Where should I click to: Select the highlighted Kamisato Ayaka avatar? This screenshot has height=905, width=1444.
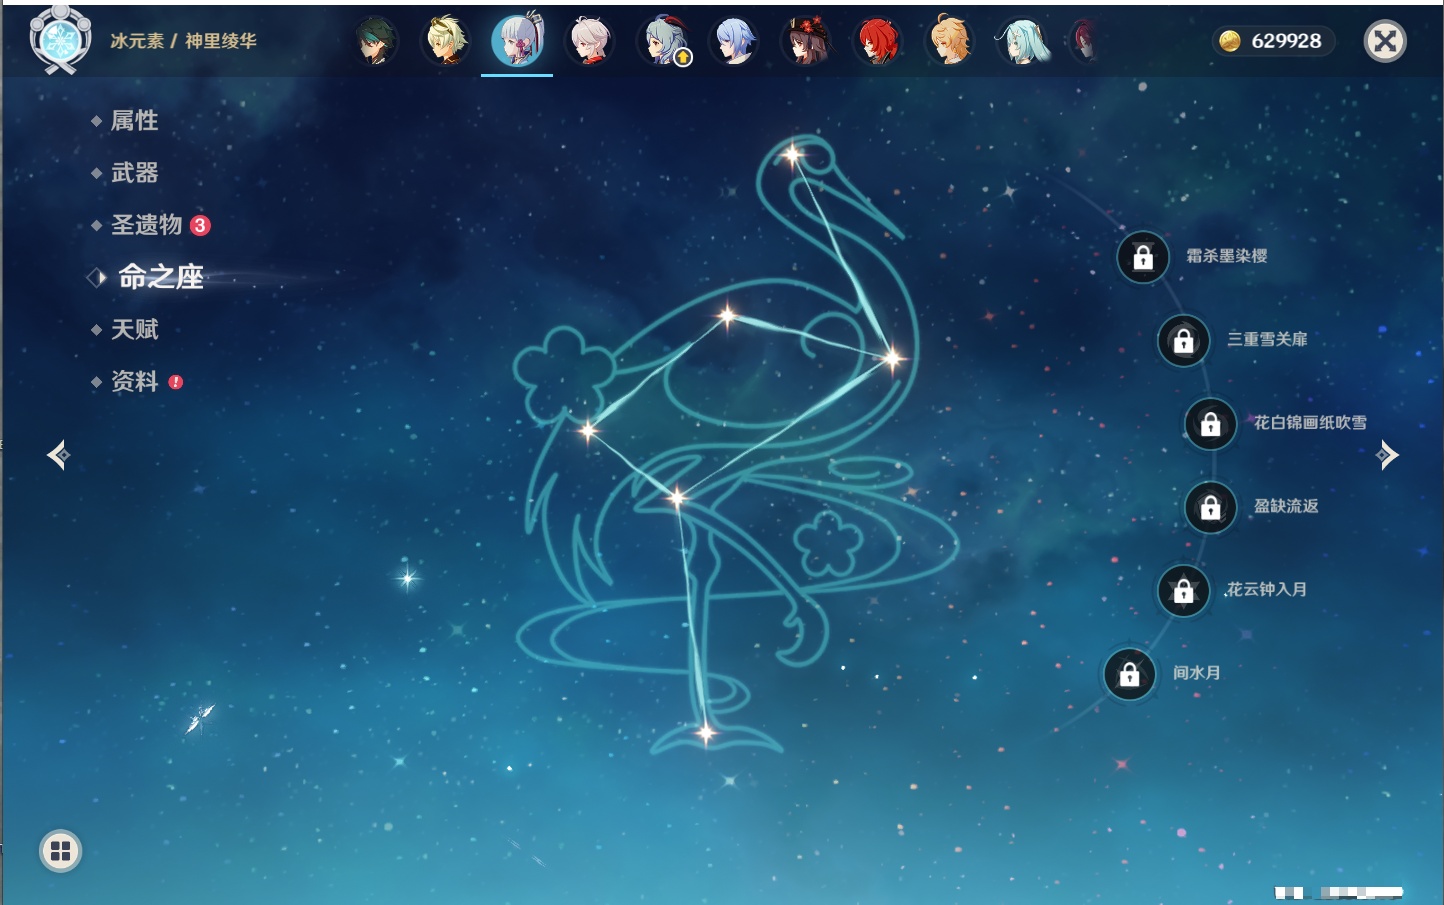point(517,41)
